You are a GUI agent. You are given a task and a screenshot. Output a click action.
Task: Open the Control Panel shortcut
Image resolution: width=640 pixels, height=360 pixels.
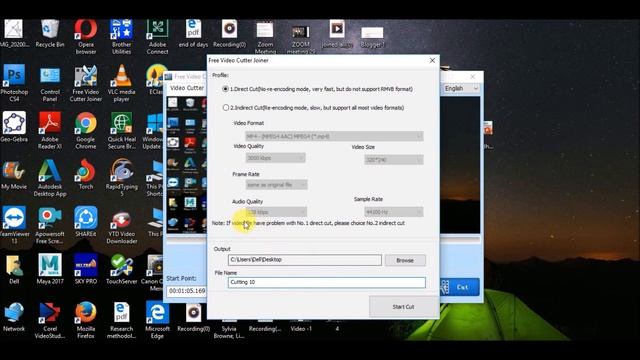(x=50, y=83)
